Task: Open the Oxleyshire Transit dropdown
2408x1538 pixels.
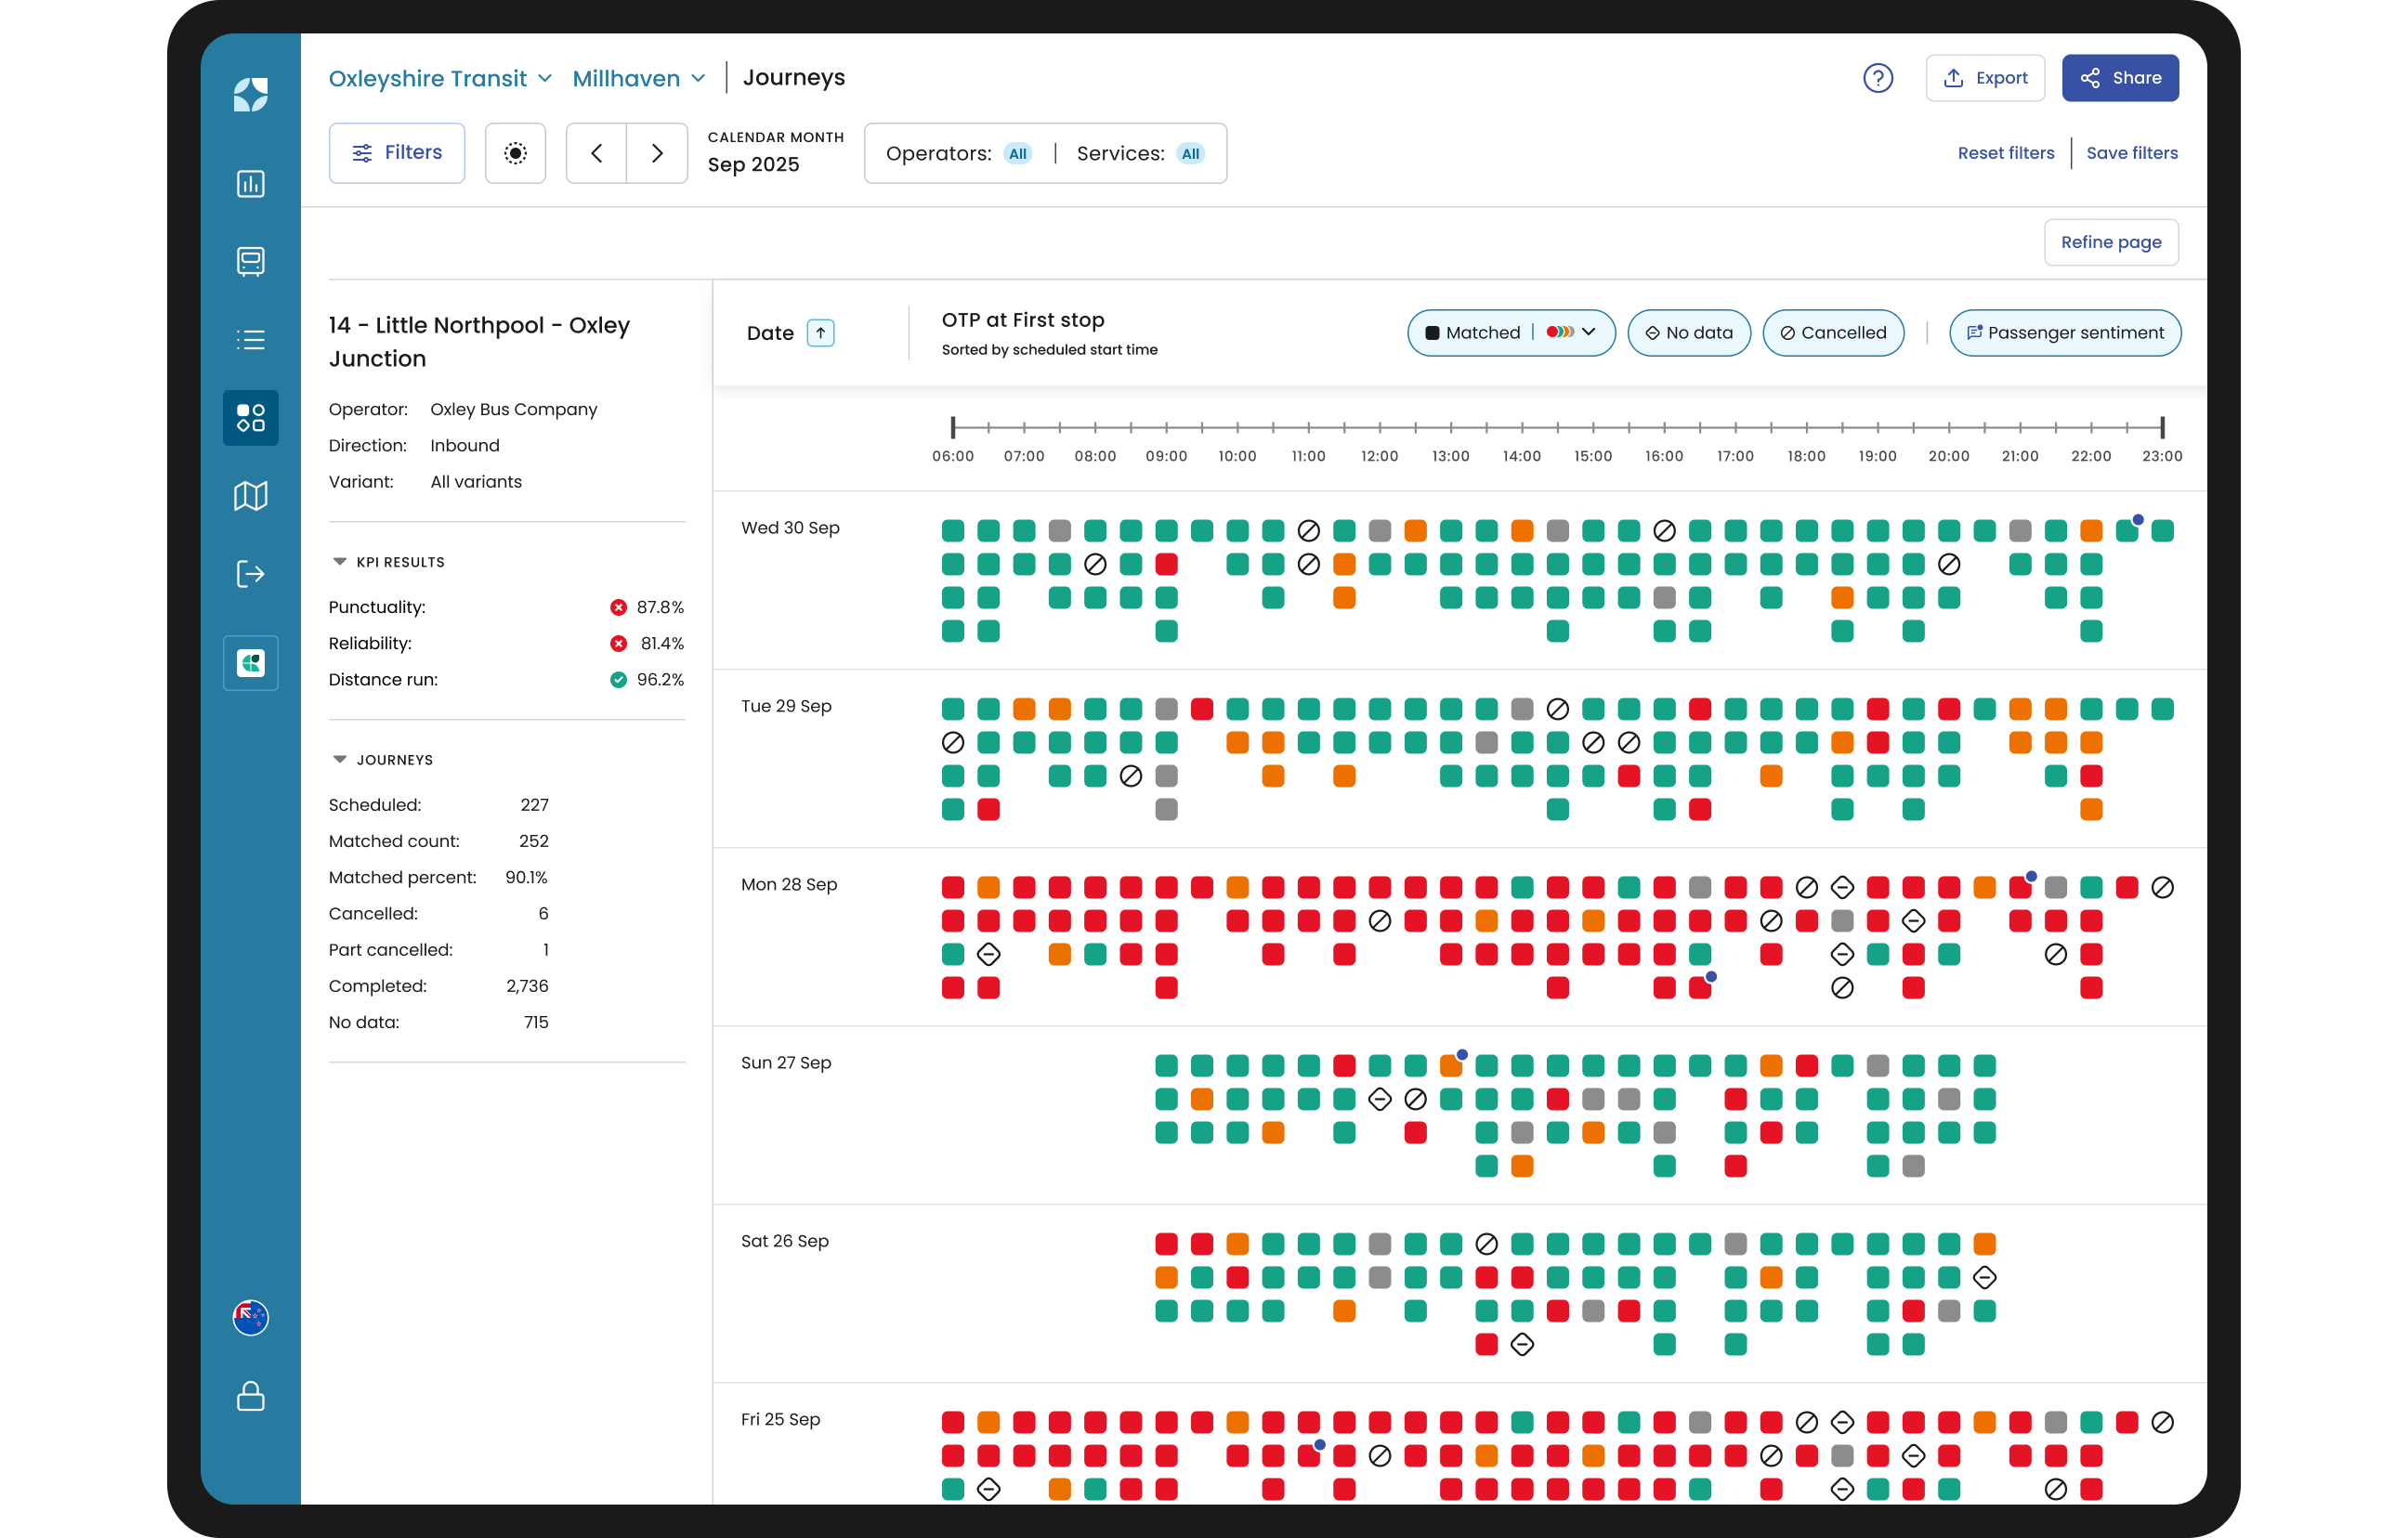Action: [x=440, y=78]
